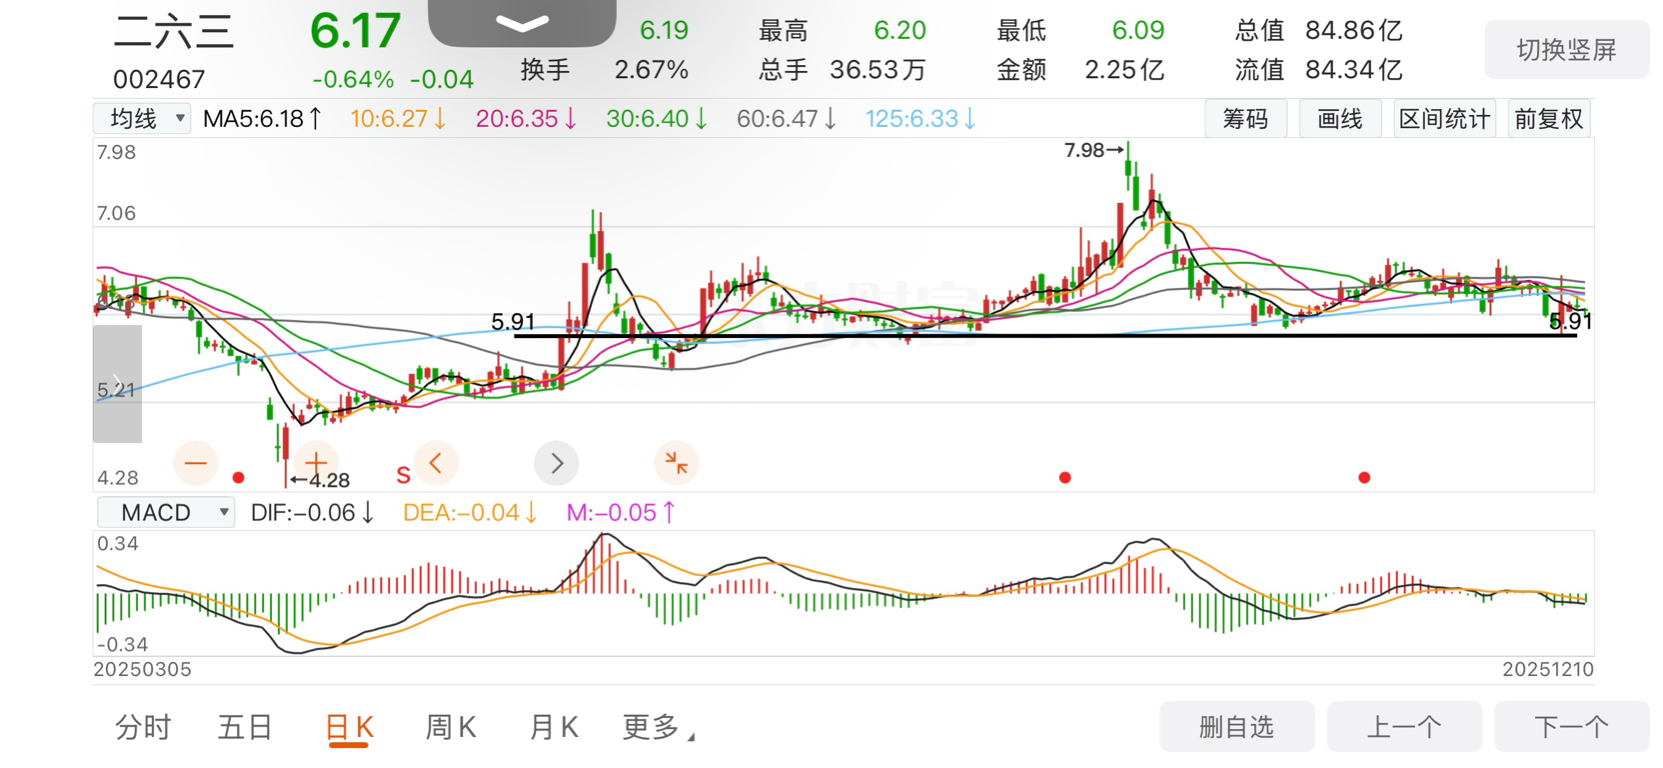This screenshot has width=1663, height=768.
Task: Tap the stock name 二六三
Action: 173,32
